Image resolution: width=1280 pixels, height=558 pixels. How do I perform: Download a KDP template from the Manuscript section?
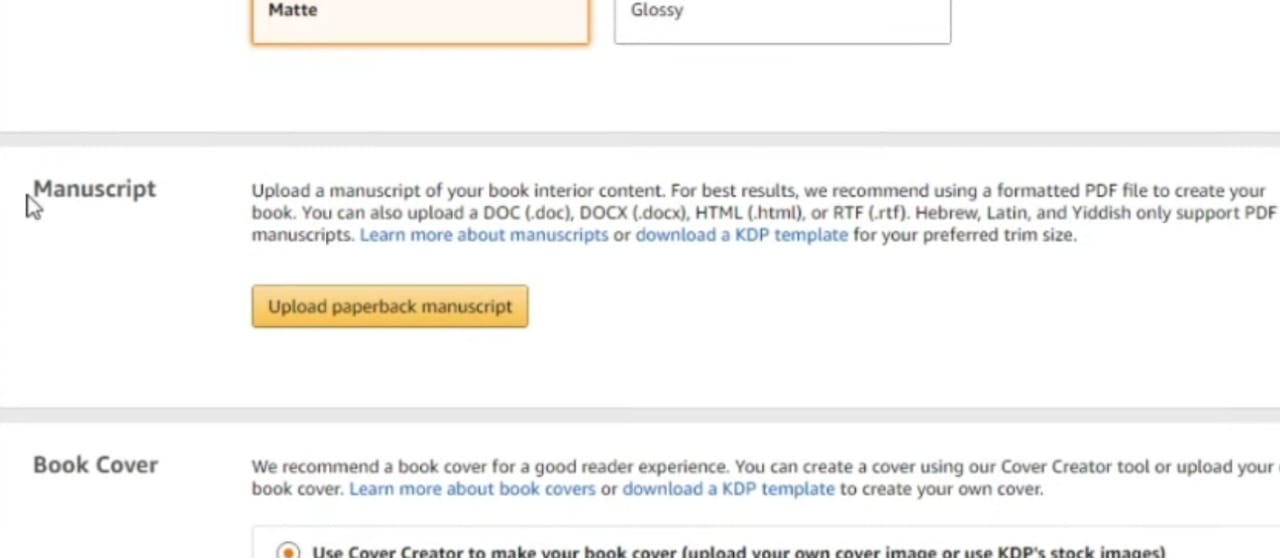pyautogui.click(x=741, y=235)
